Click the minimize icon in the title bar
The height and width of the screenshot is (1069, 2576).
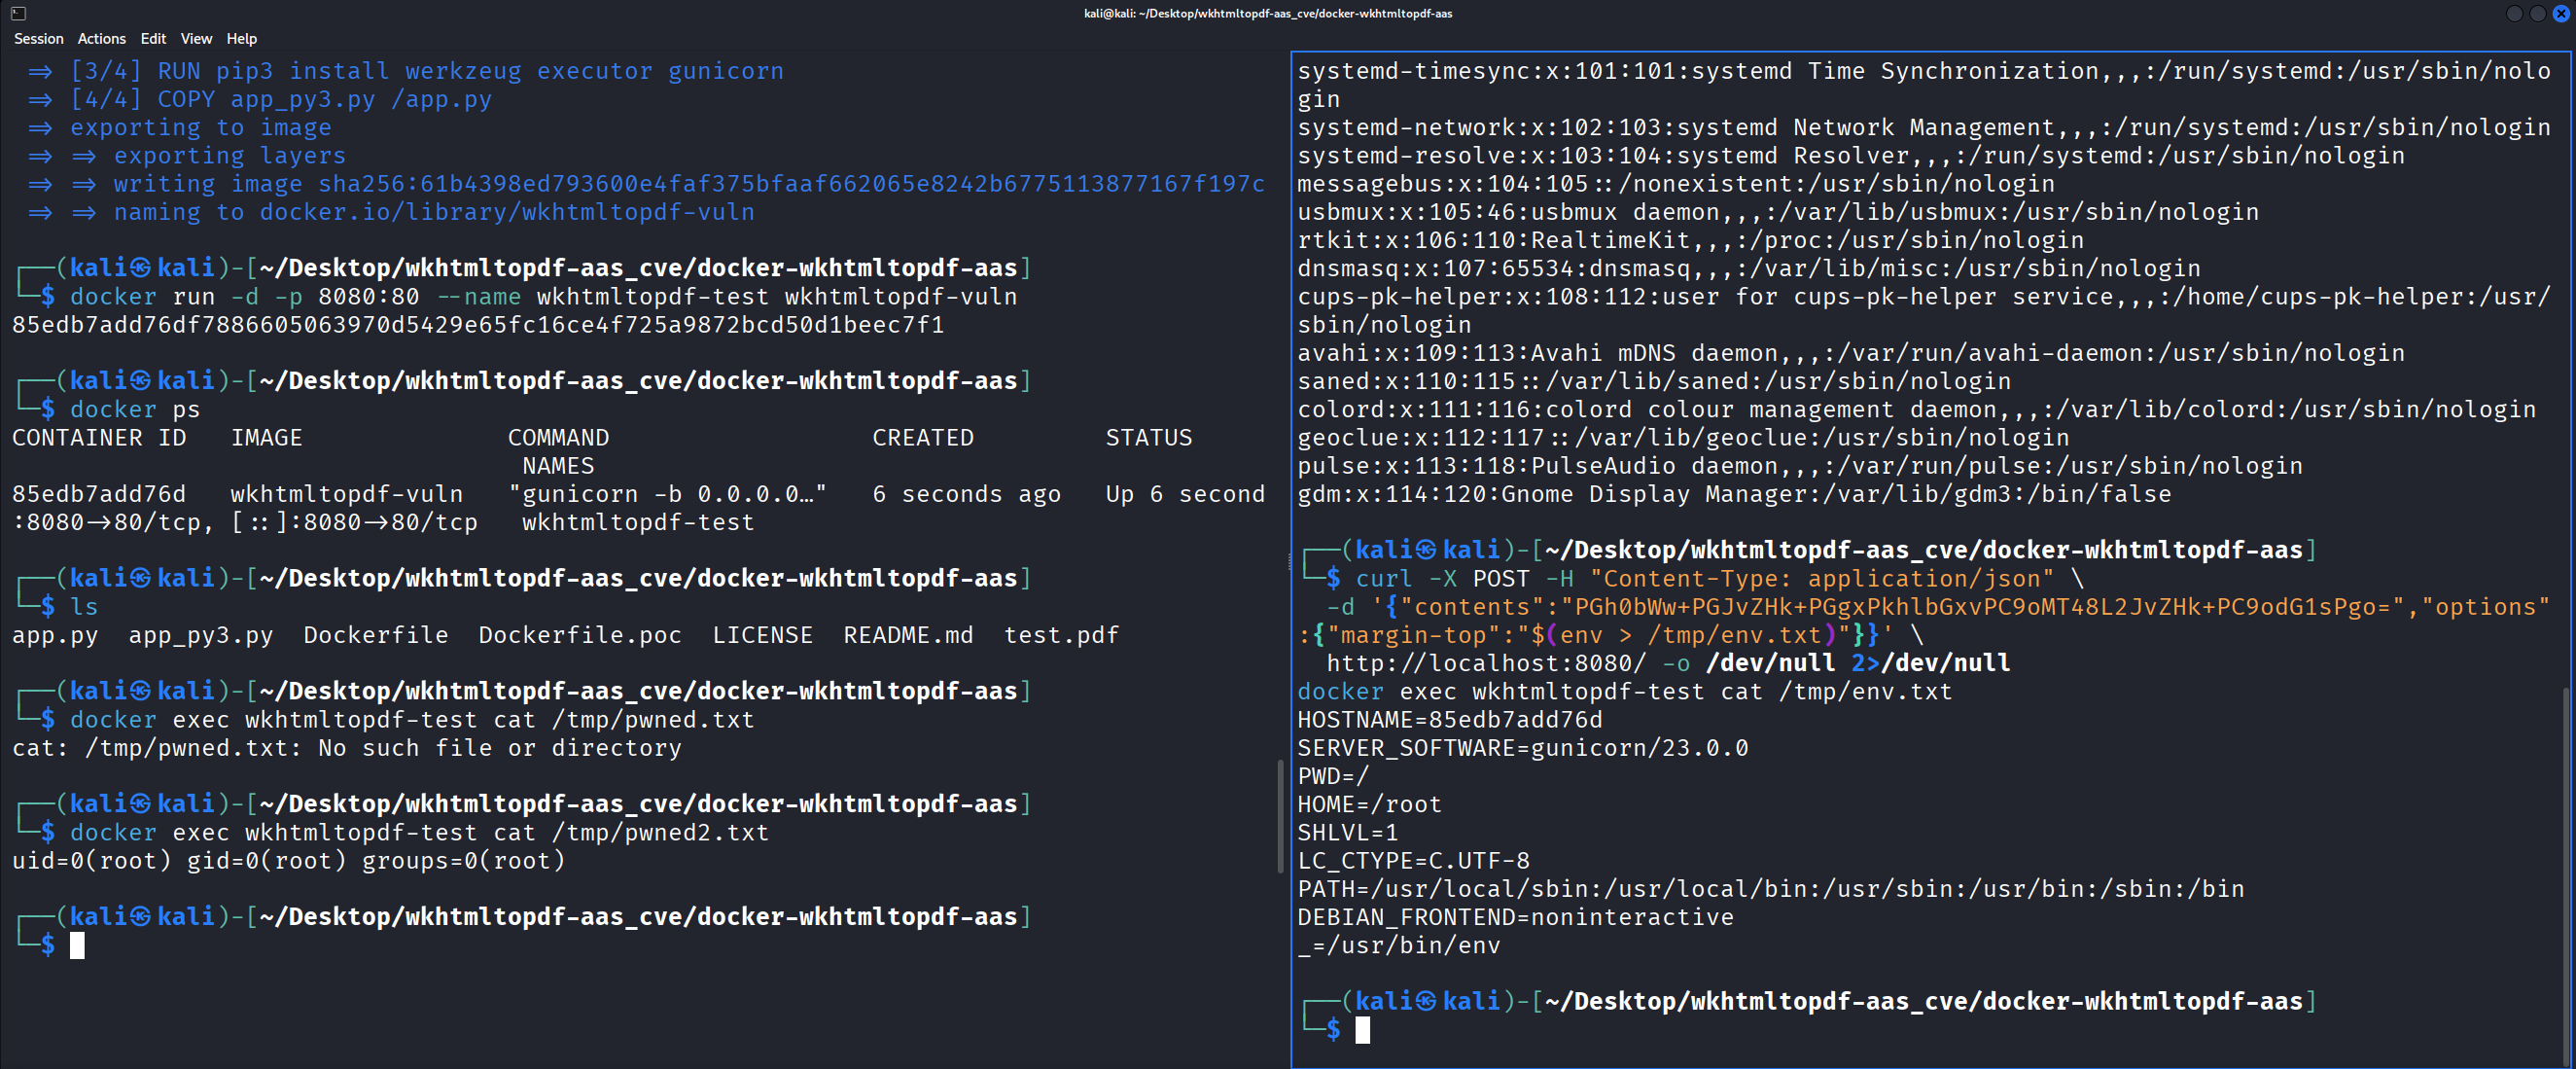point(2513,14)
